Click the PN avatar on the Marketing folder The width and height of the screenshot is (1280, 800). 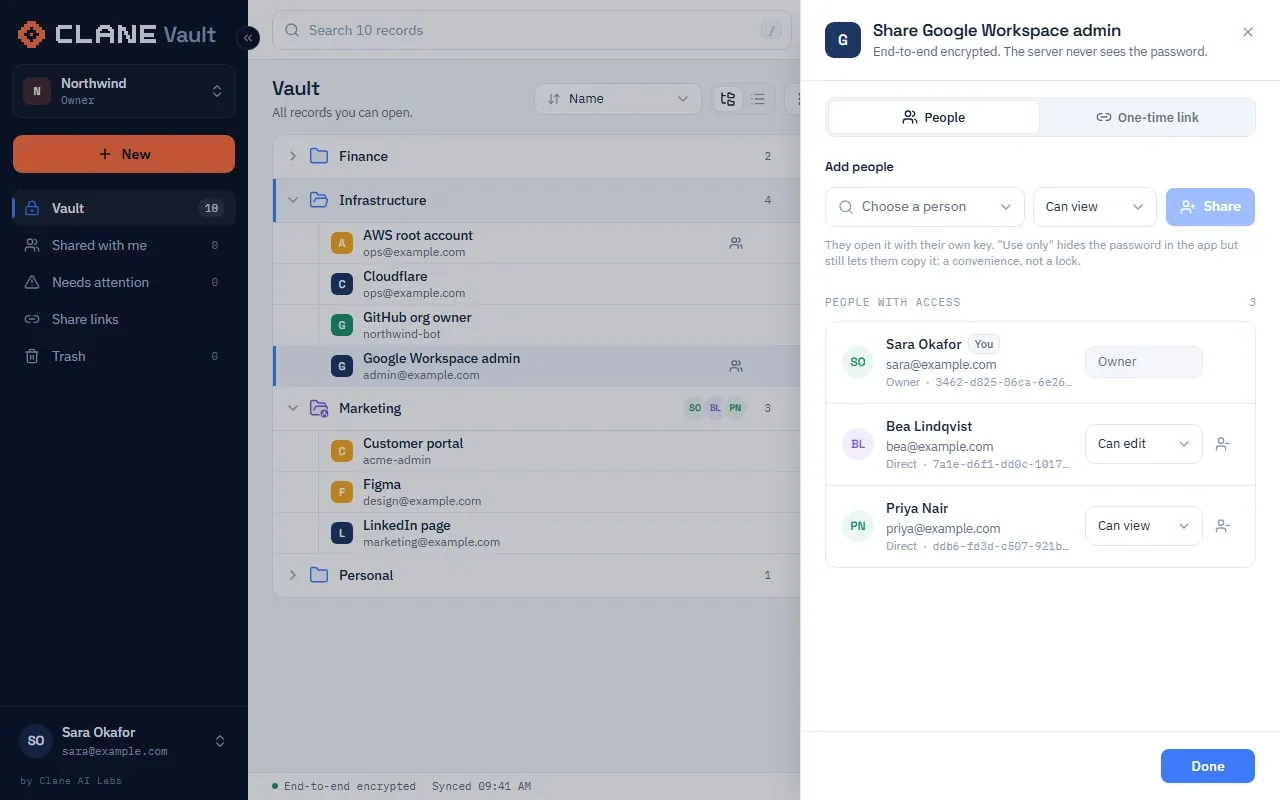point(735,408)
